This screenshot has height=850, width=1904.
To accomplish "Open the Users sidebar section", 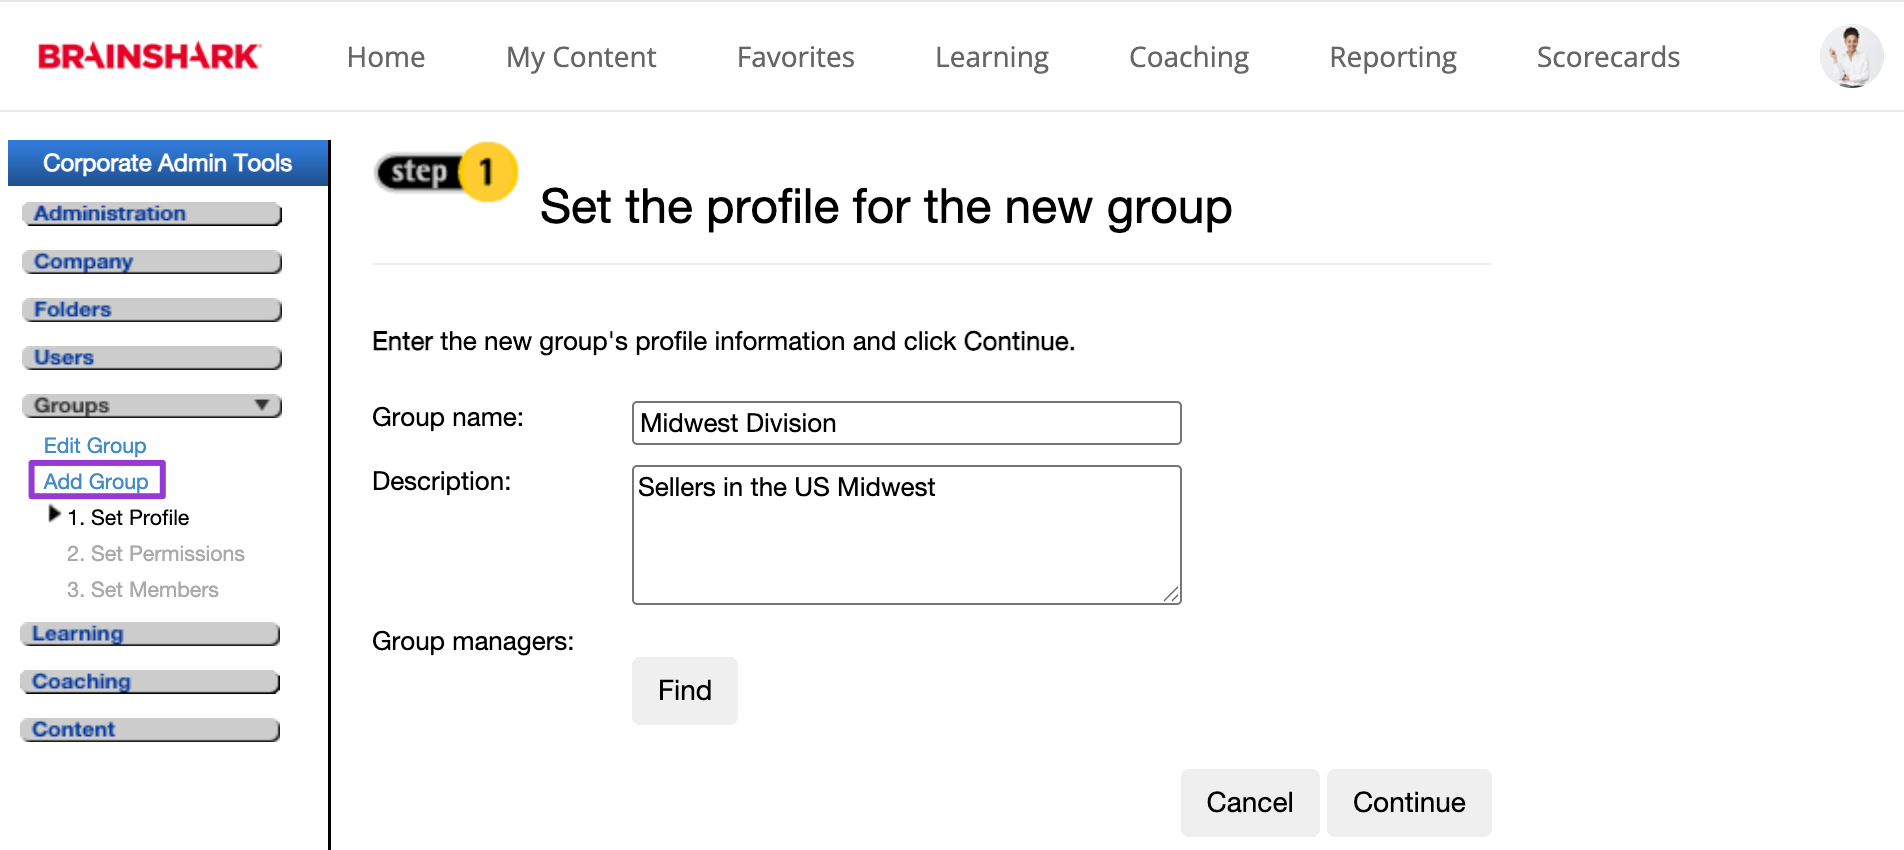I will (151, 358).
